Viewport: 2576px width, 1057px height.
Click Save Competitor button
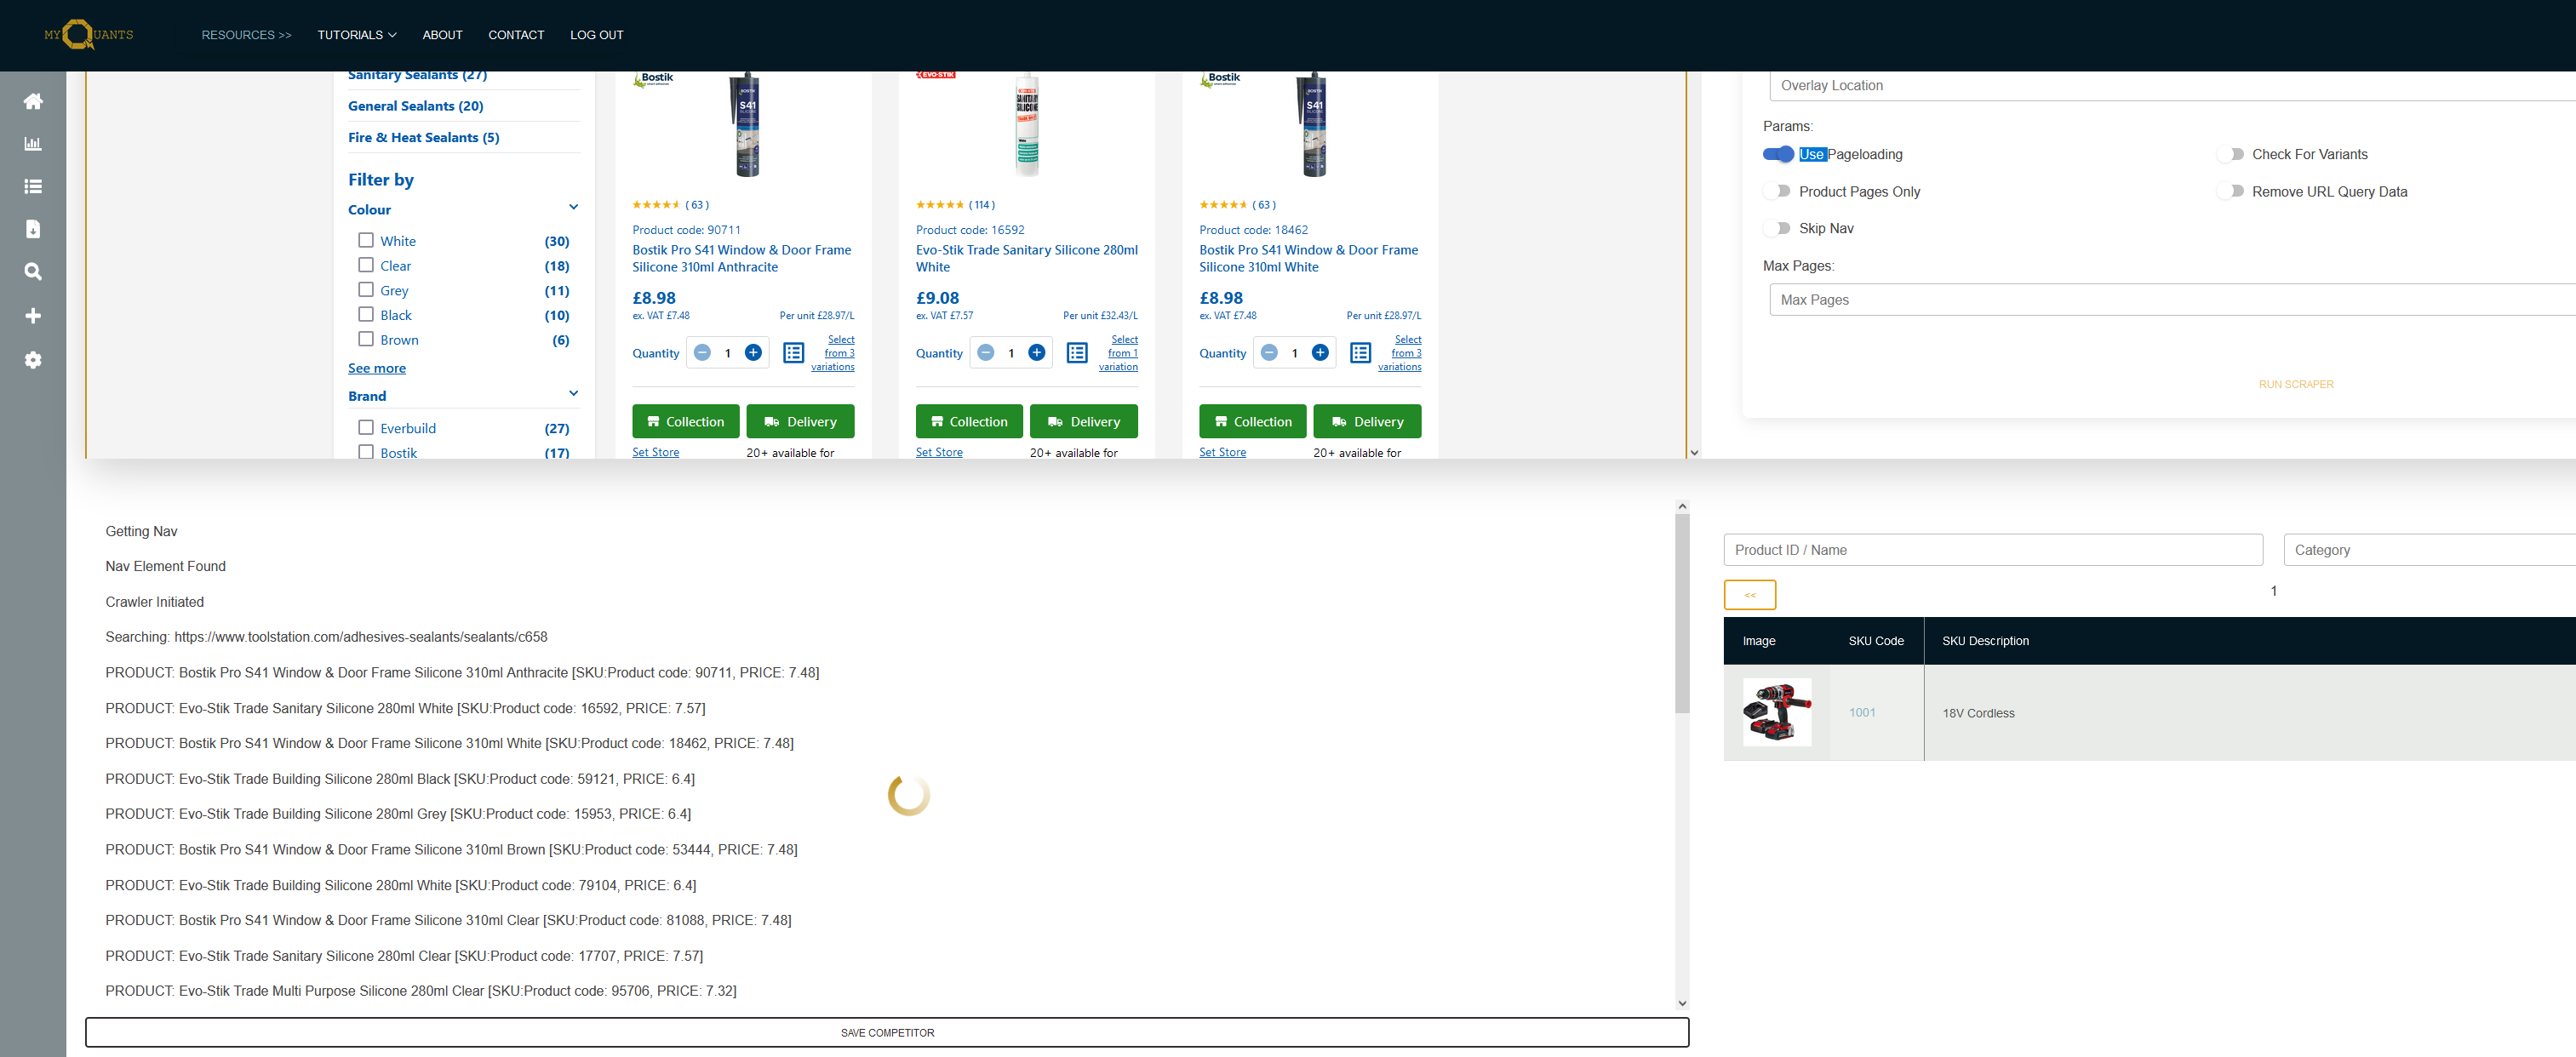[x=887, y=1033]
